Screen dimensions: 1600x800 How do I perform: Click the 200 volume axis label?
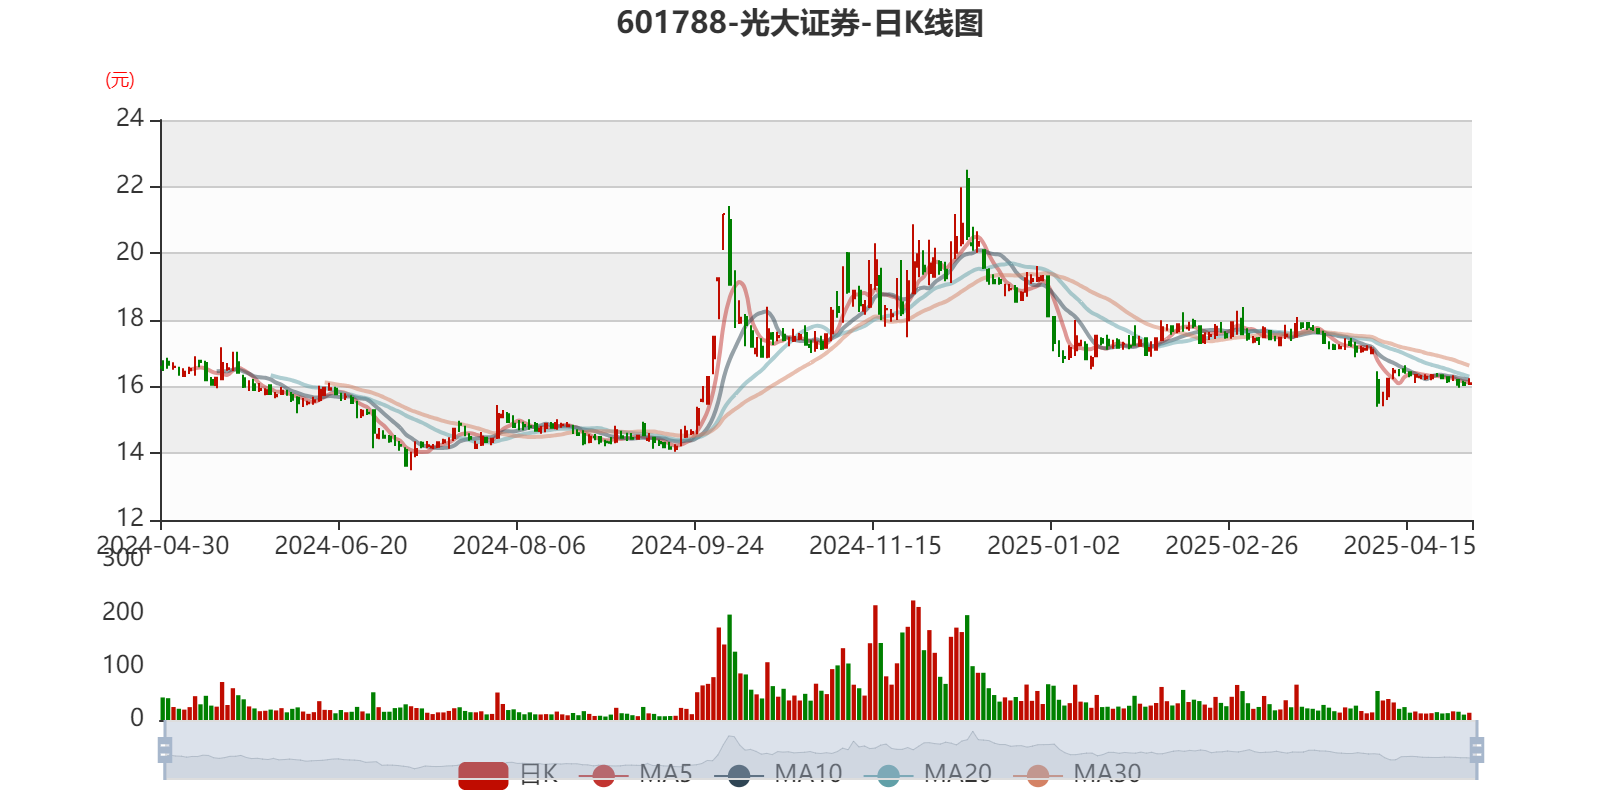click(x=123, y=612)
